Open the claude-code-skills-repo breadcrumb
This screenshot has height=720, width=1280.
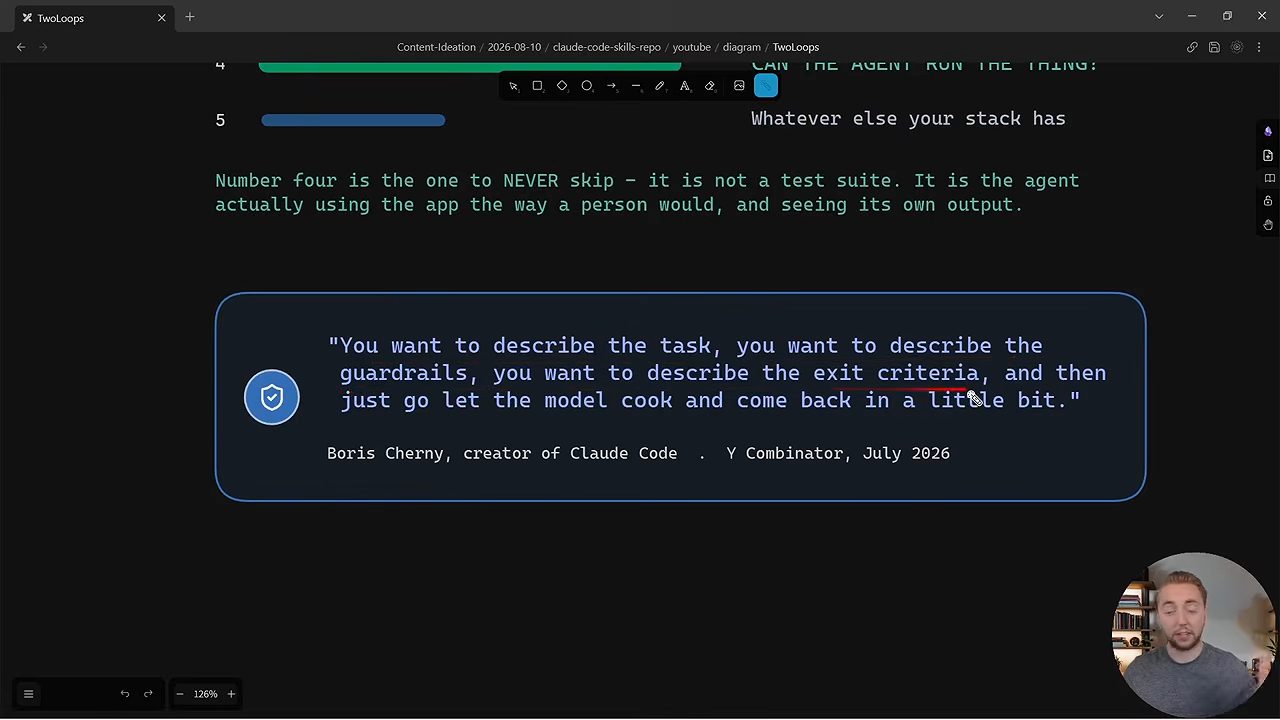coord(606,47)
